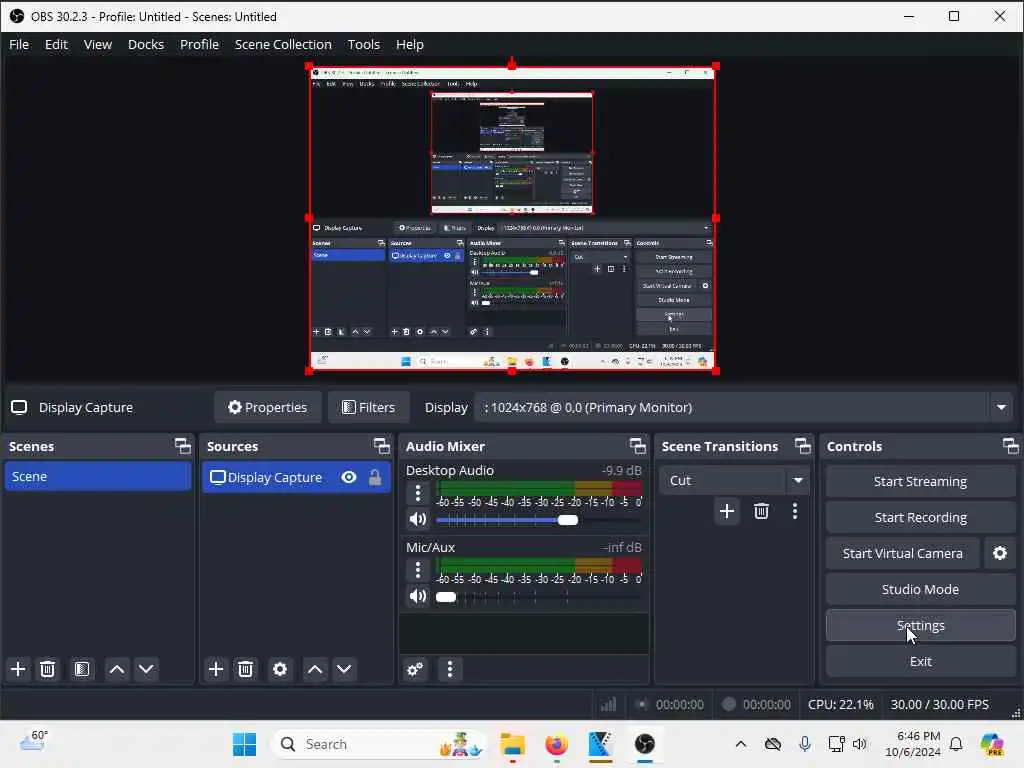The height and width of the screenshot is (768, 1024).
Task: Move scene up arrow in Scenes dock
Action: pos(117,669)
